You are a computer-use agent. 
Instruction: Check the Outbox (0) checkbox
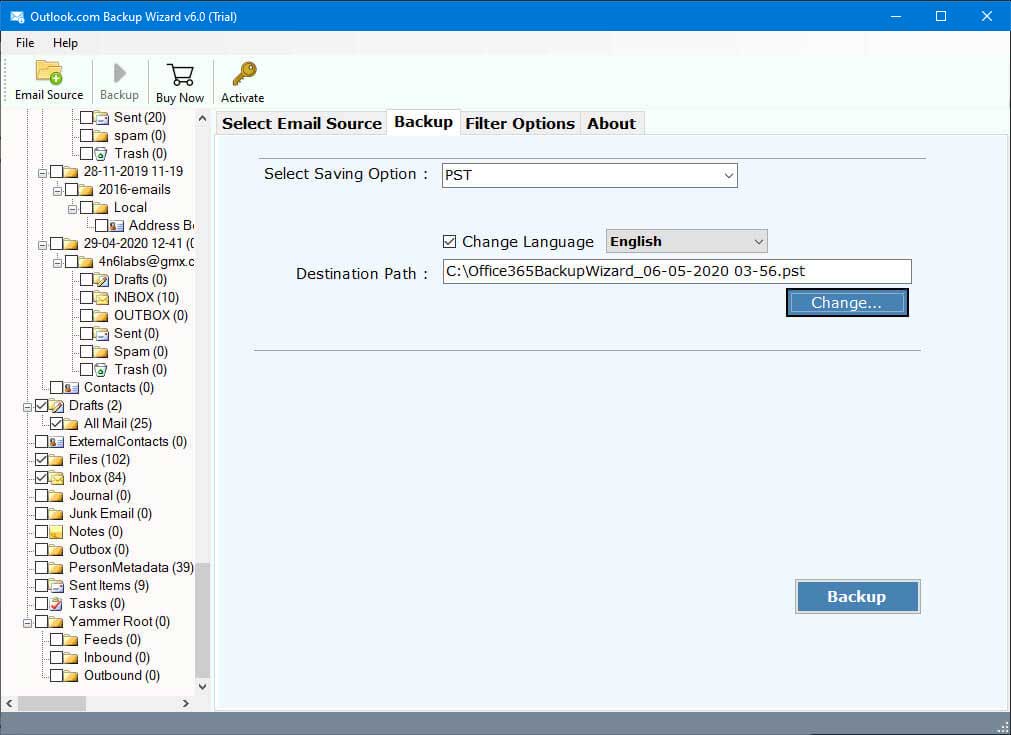(x=41, y=550)
